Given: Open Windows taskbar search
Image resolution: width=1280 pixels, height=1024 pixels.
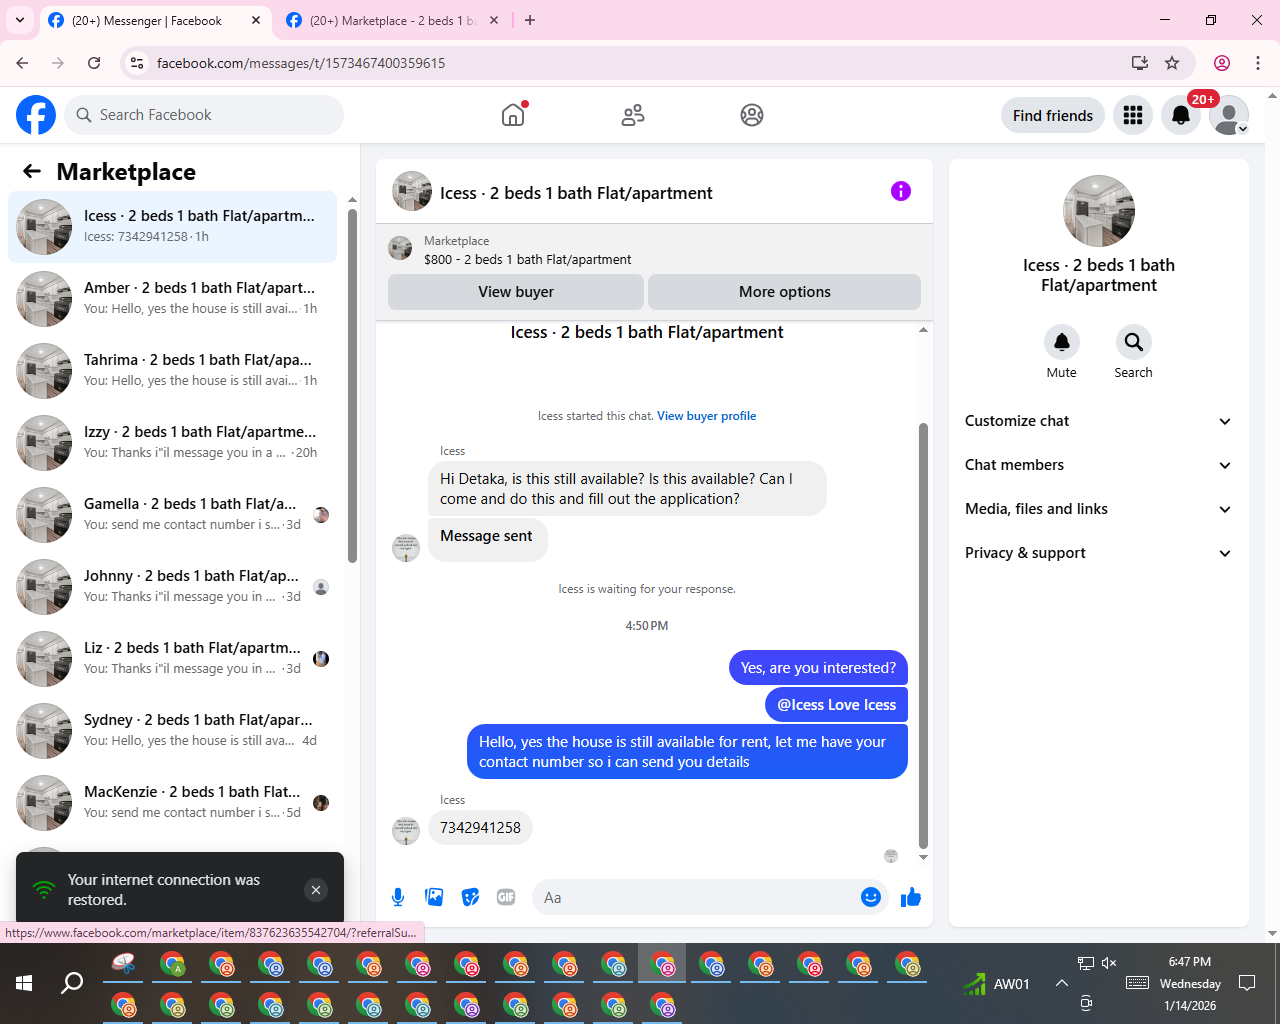Looking at the screenshot, I should coord(72,983).
